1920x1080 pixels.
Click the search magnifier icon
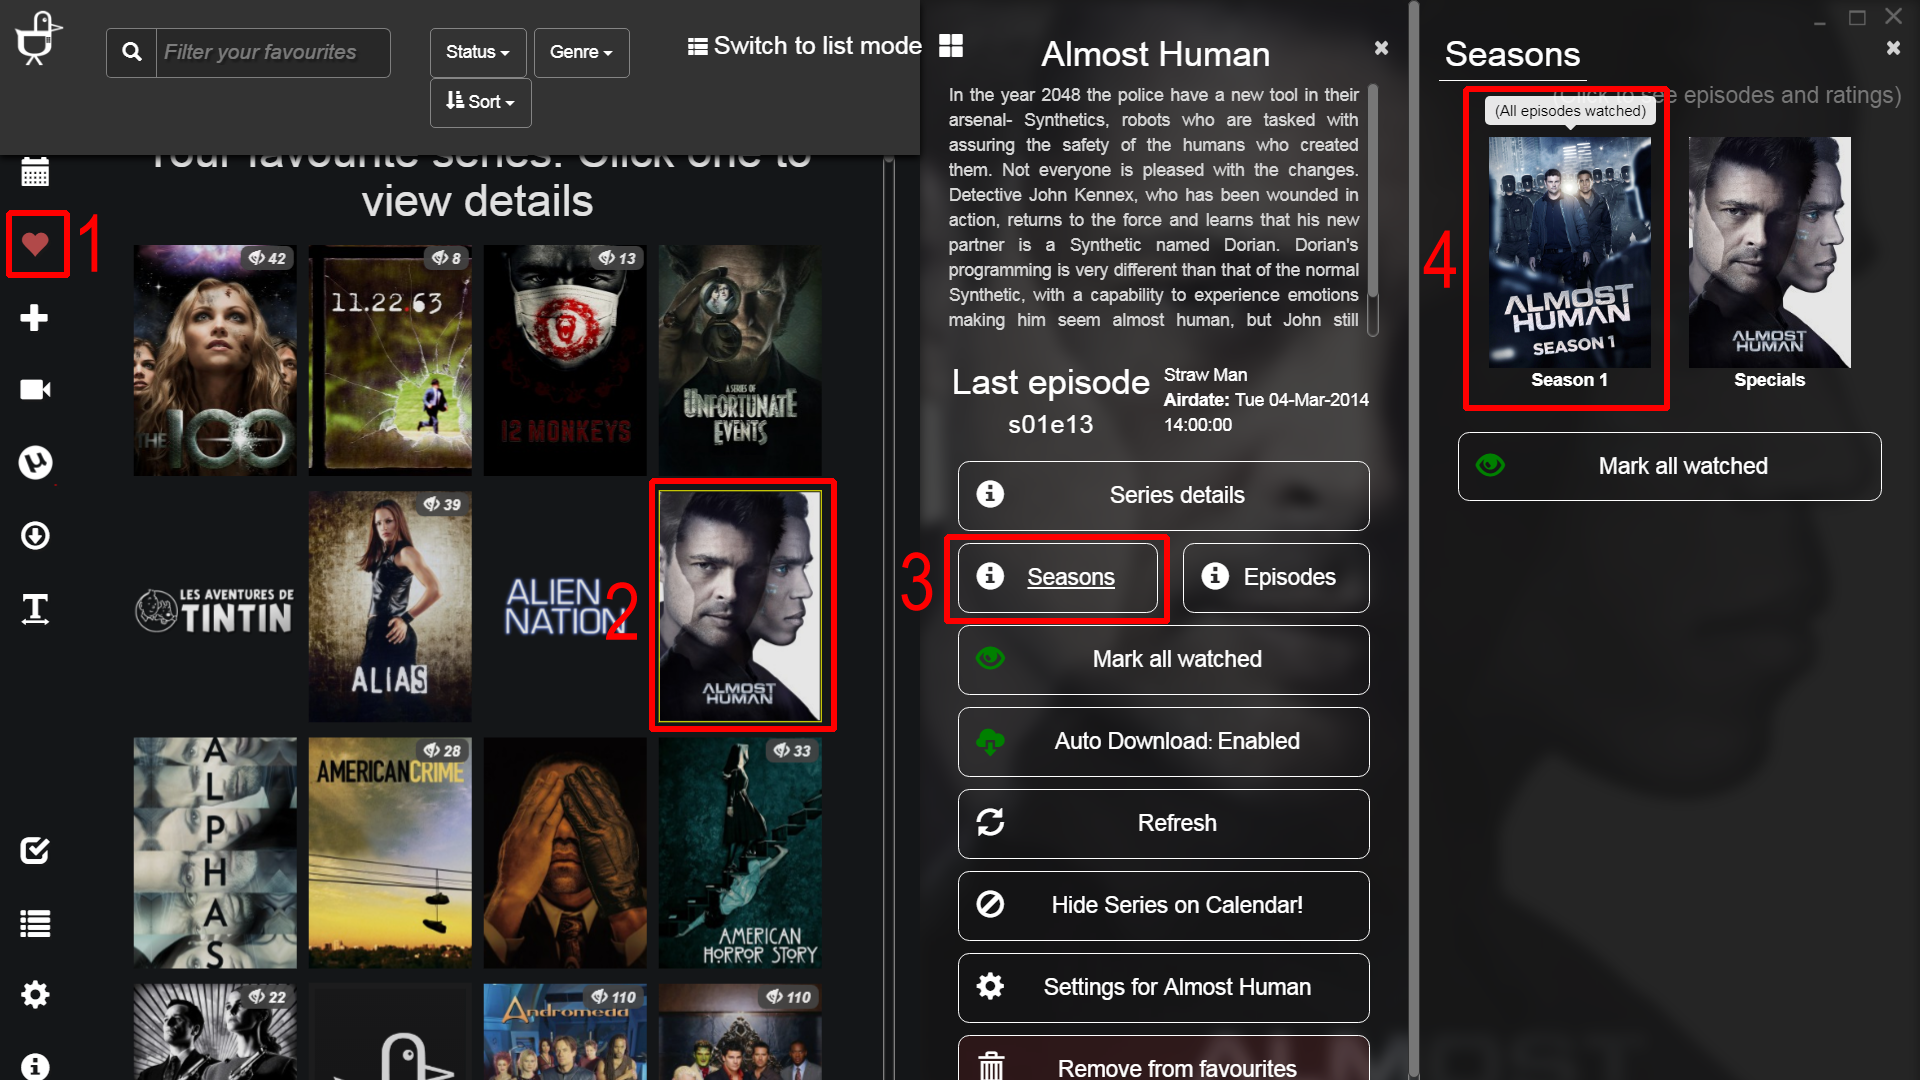pyautogui.click(x=131, y=52)
